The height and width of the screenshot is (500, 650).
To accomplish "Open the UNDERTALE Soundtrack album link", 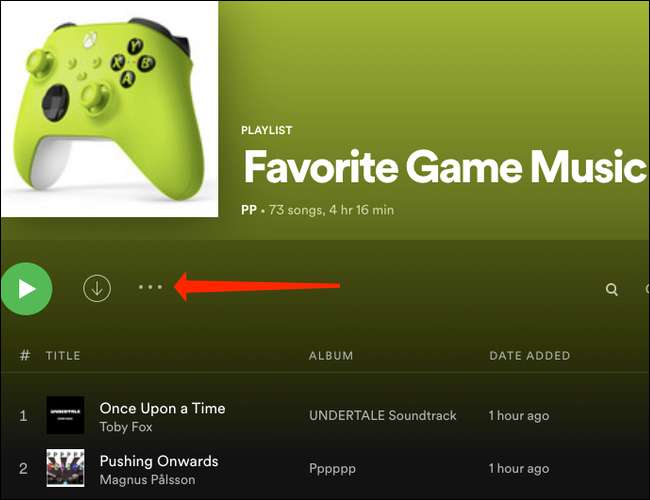I will click(383, 415).
